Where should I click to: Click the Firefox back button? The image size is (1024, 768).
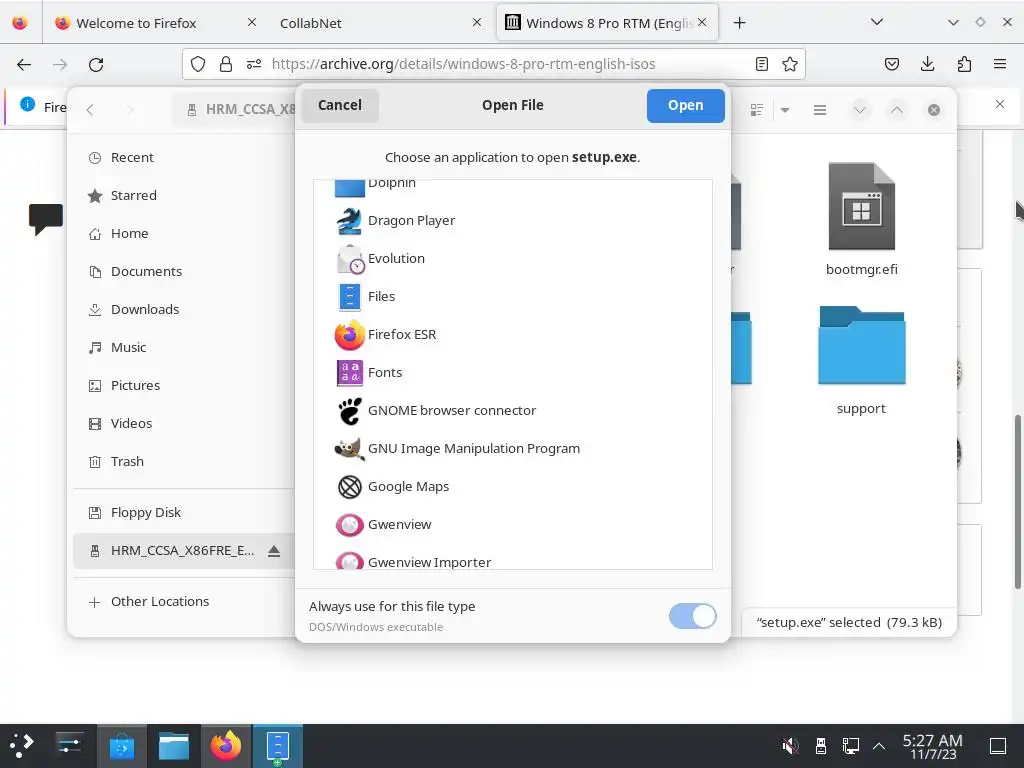[24, 64]
